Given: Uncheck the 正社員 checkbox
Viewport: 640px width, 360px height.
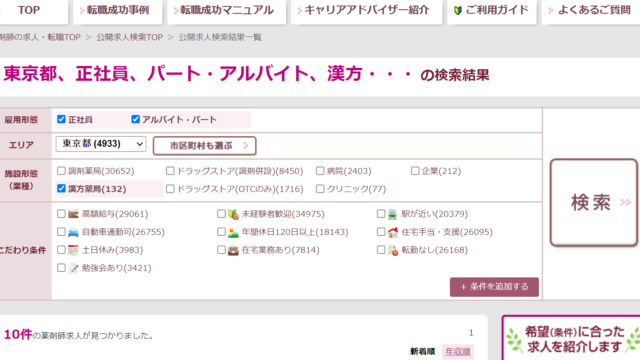Looking at the screenshot, I should [61, 119].
